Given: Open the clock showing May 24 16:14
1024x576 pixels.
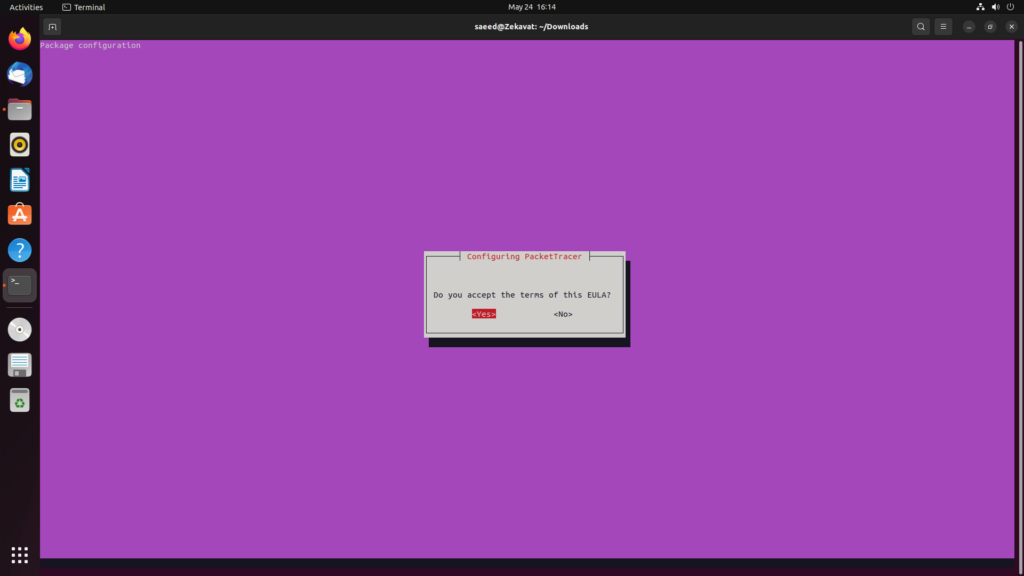Looking at the screenshot, I should [531, 7].
